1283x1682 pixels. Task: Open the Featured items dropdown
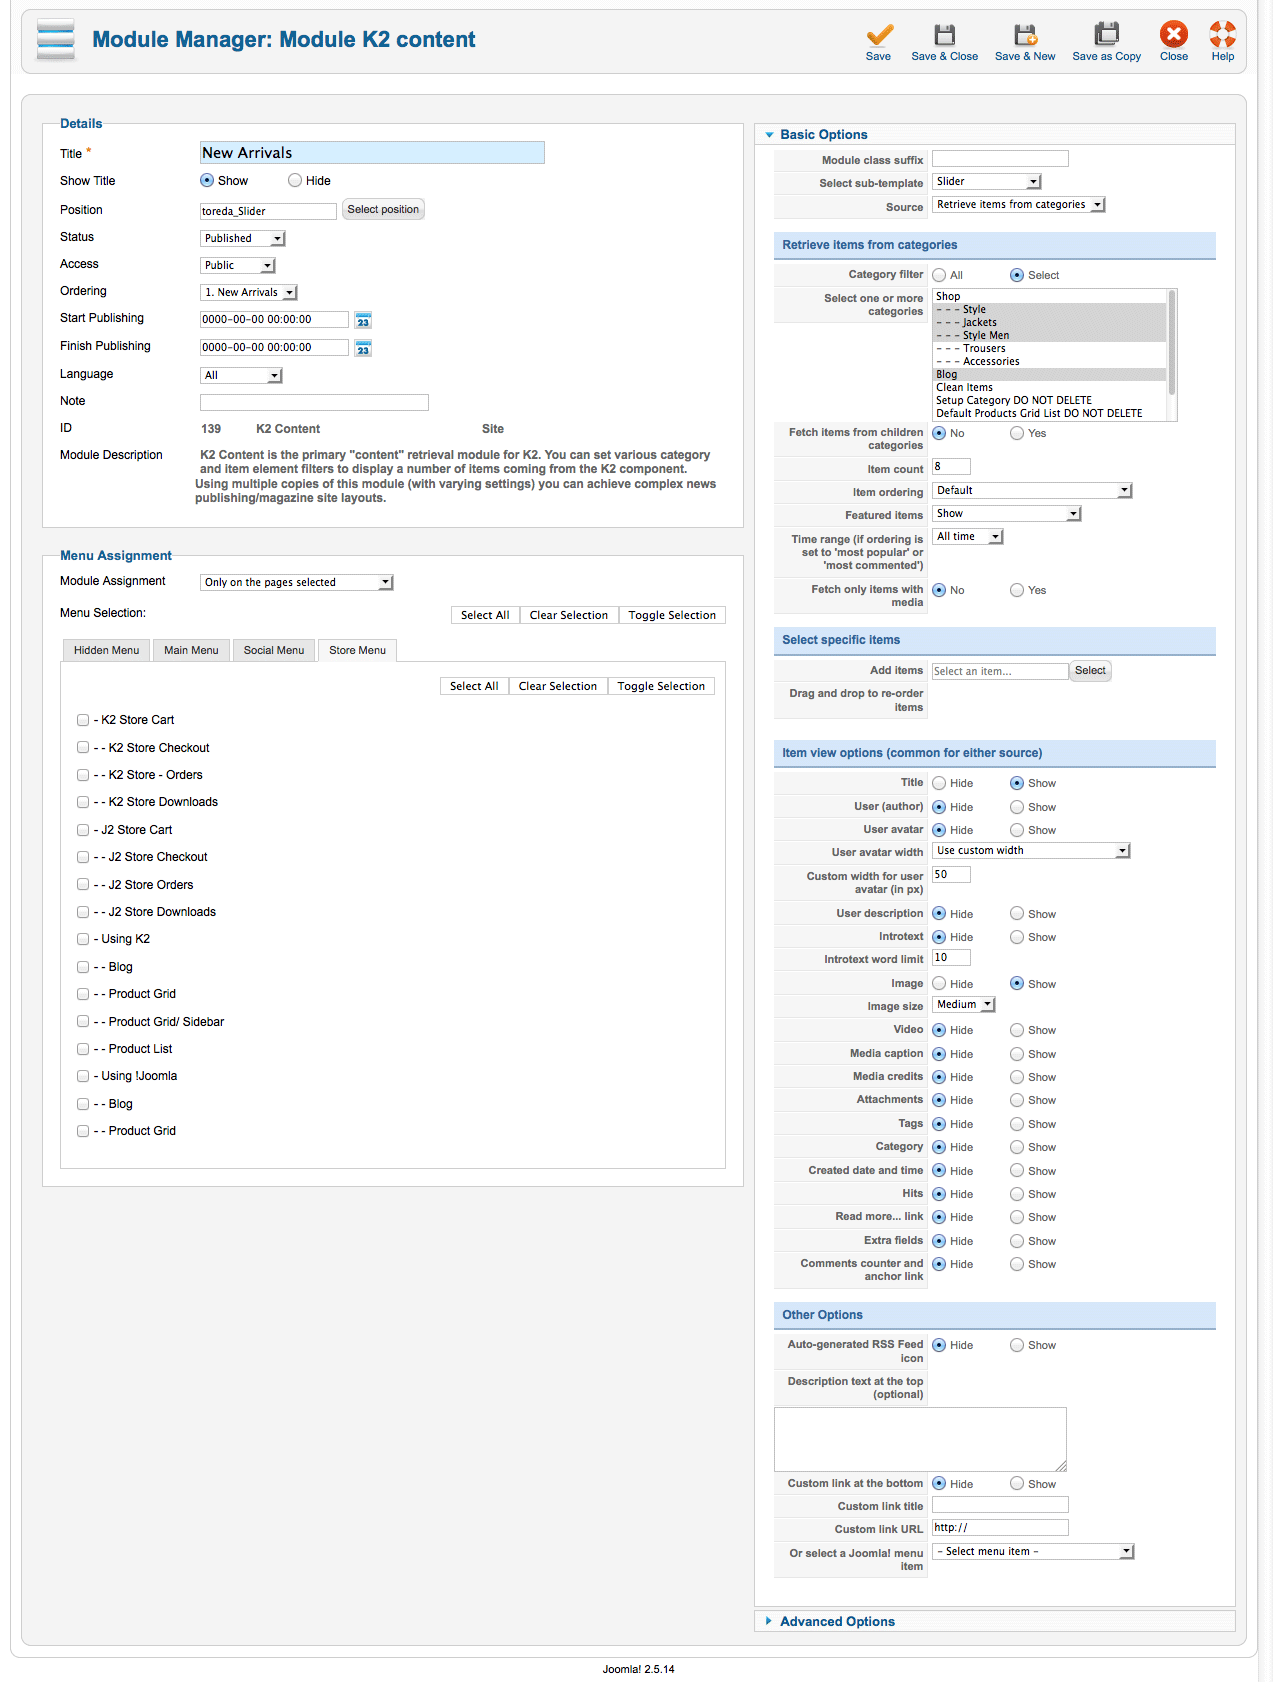1007,514
